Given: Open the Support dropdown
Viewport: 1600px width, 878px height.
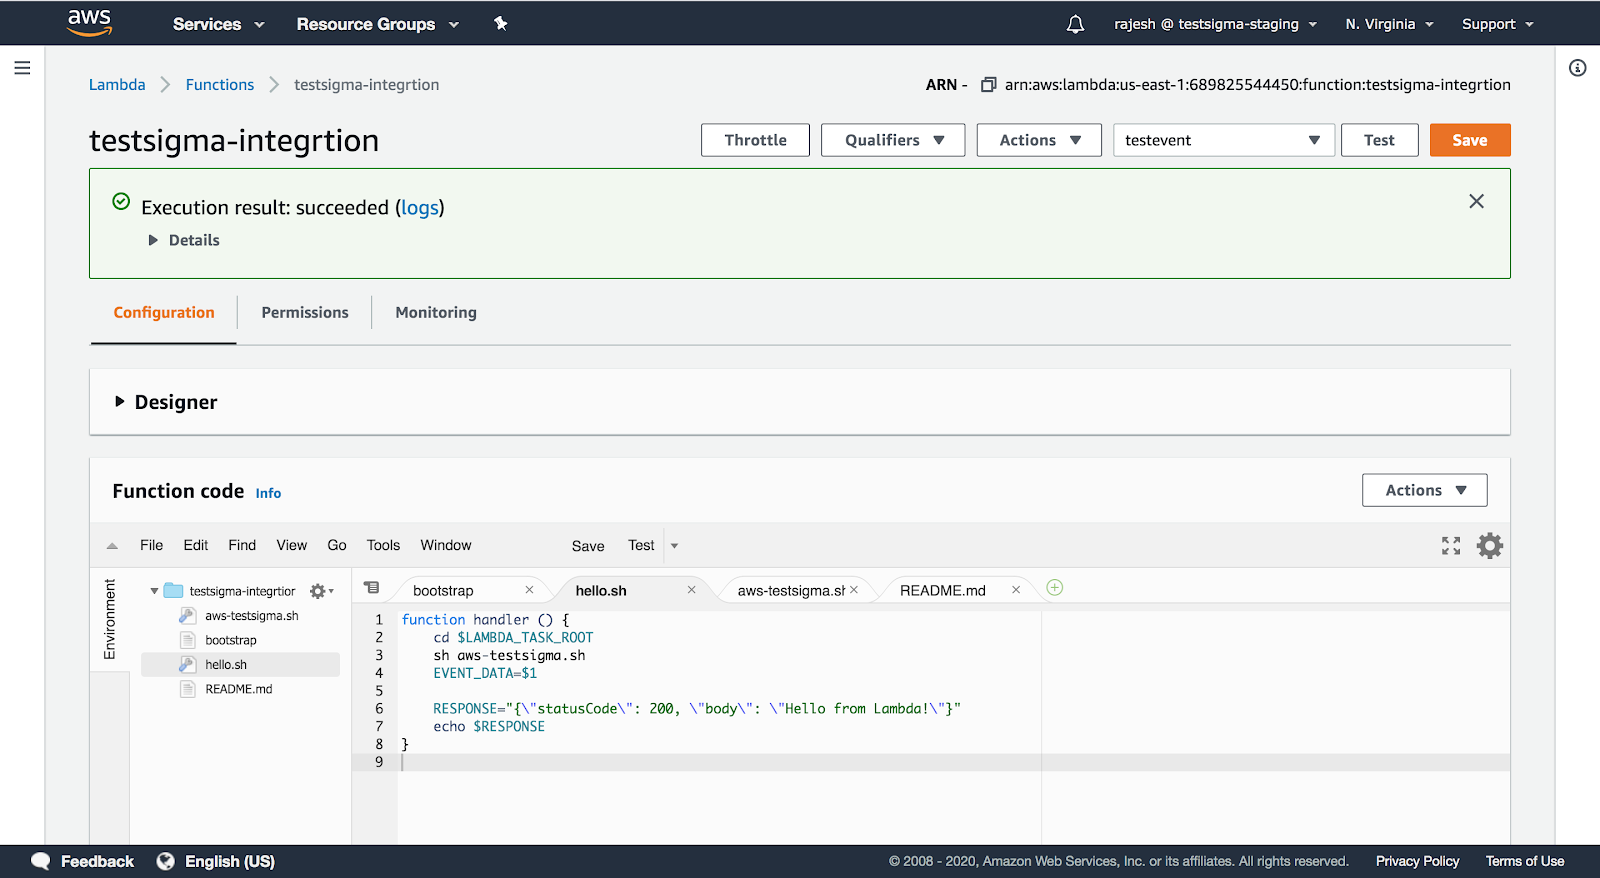Looking at the screenshot, I should tap(1497, 24).
